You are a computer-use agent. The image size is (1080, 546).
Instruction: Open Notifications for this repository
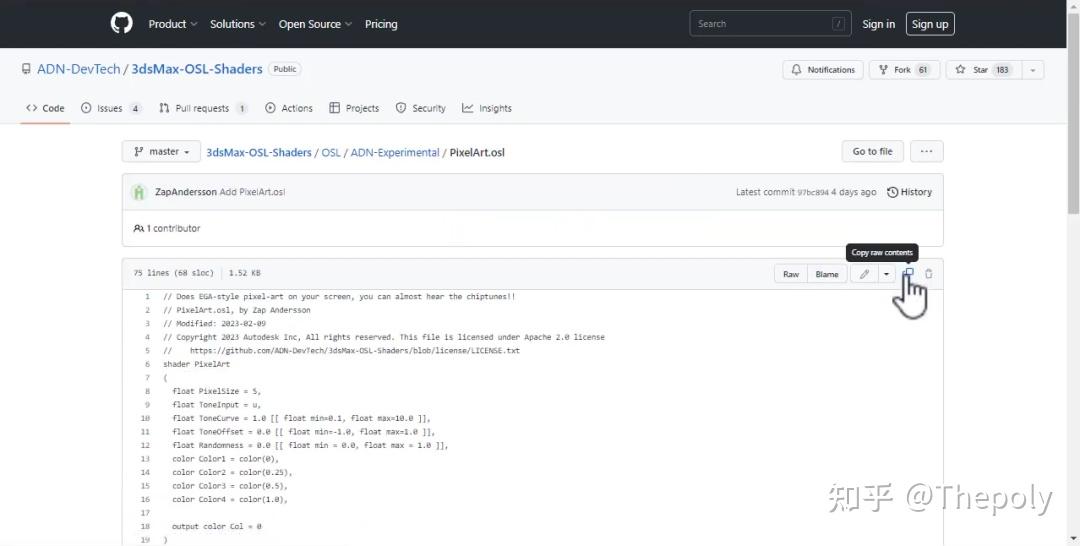(823, 70)
